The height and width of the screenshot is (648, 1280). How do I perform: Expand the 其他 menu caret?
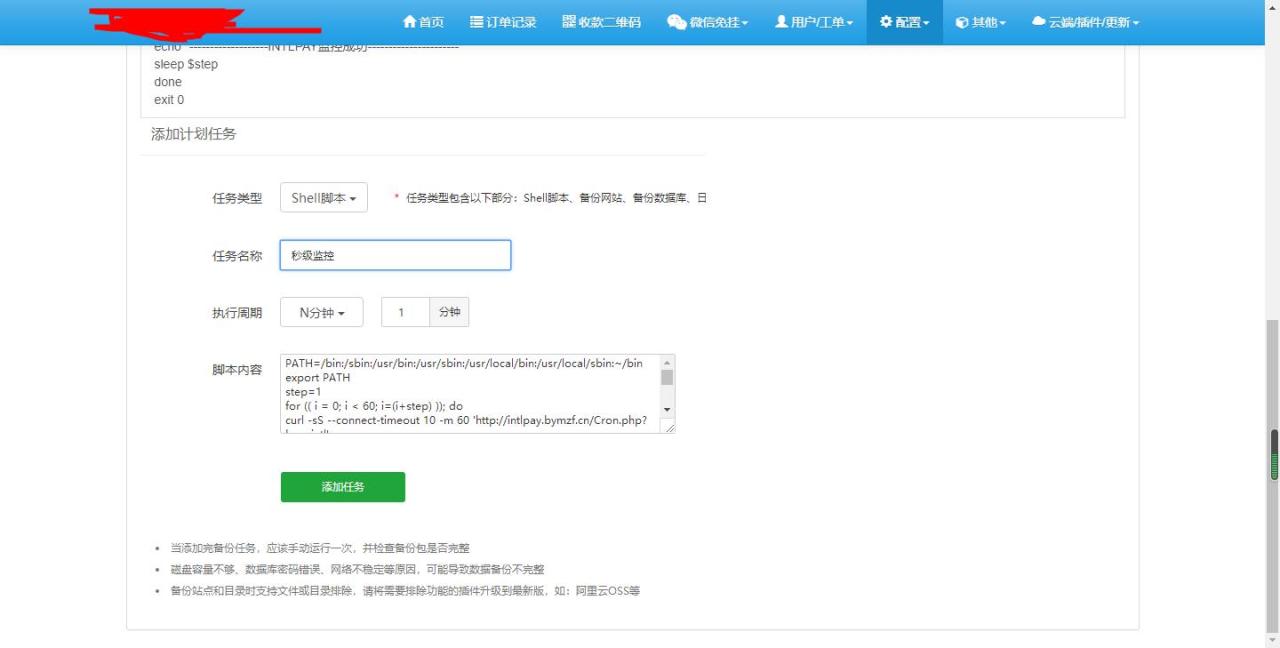tap(1002, 23)
